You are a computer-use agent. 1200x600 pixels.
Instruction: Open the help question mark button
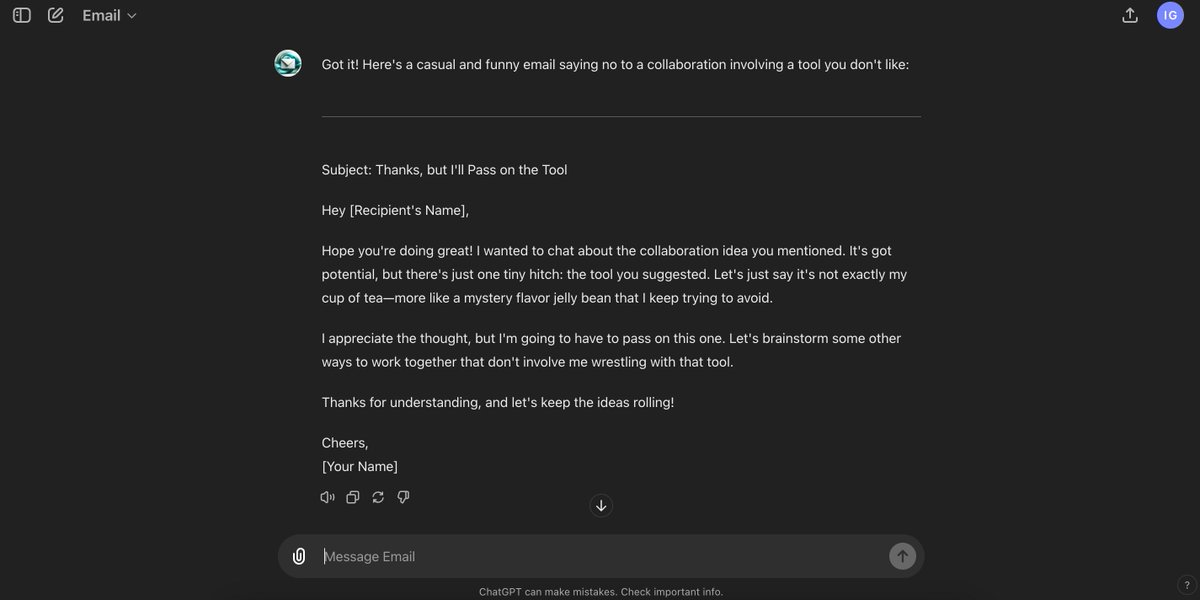[1186, 585]
